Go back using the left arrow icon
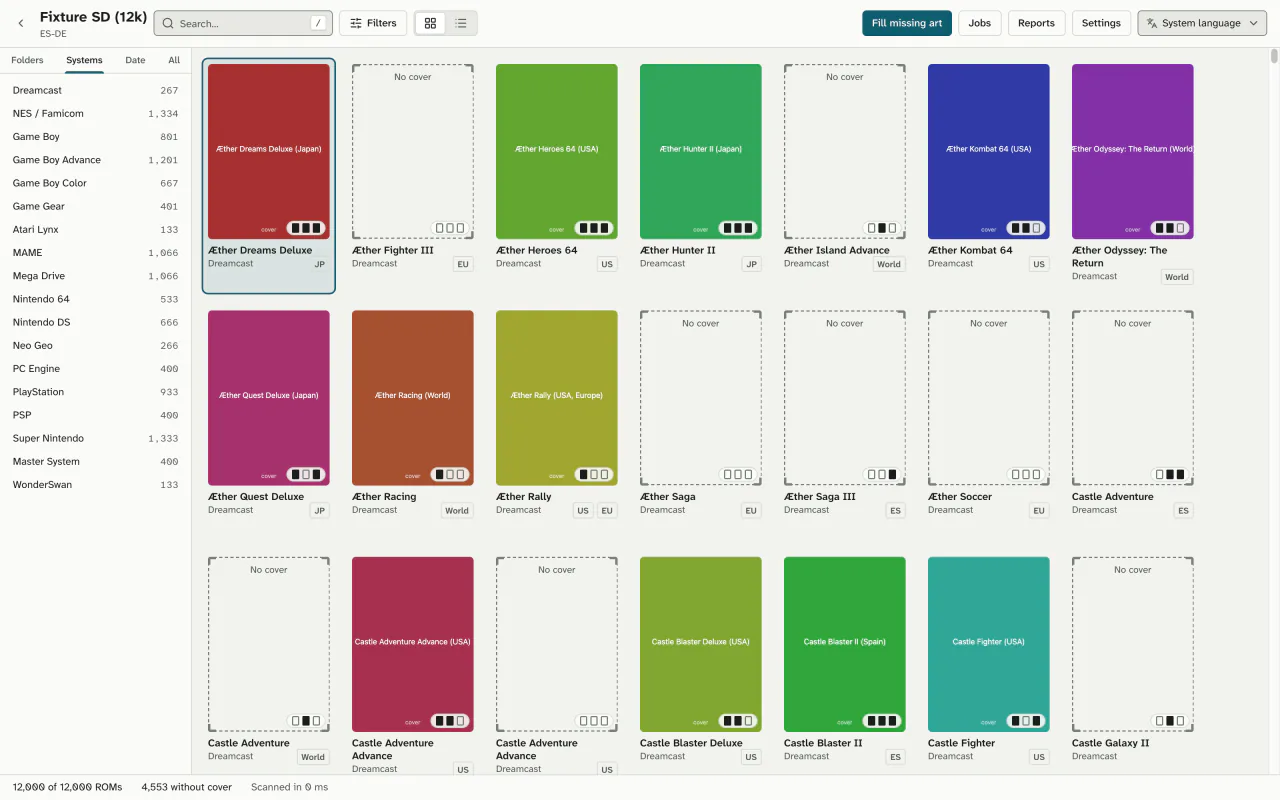 click(21, 23)
